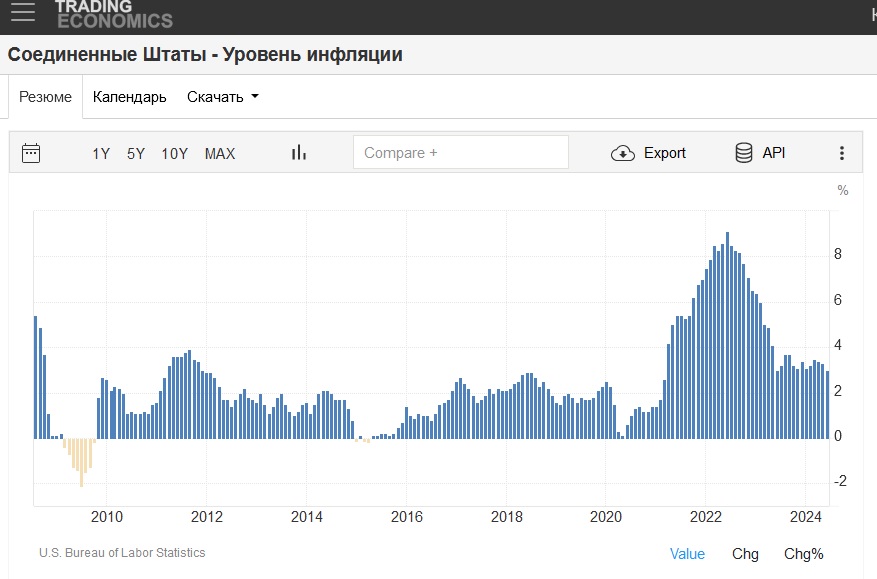Switch chart display to Value
Screen dimensions: 877x579
coord(687,554)
